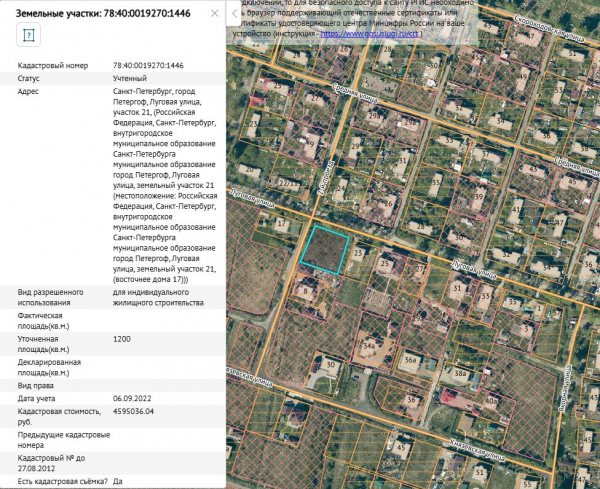Click house number 8 on the map

tap(303, 291)
